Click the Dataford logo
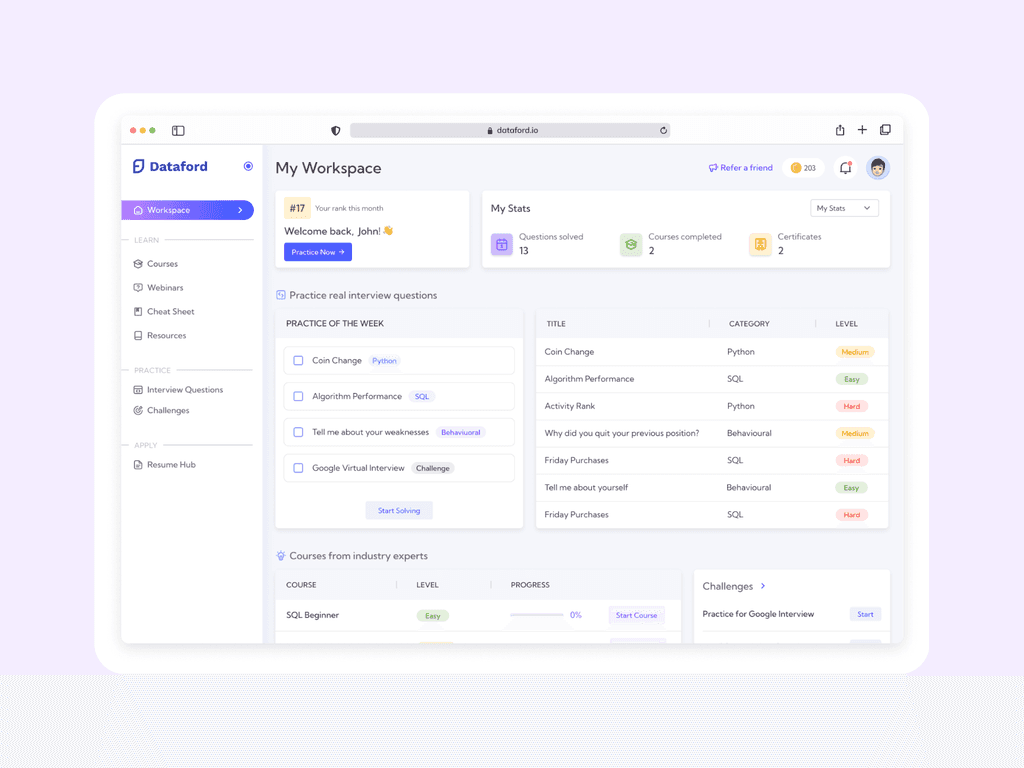The image size is (1024, 768). (170, 167)
